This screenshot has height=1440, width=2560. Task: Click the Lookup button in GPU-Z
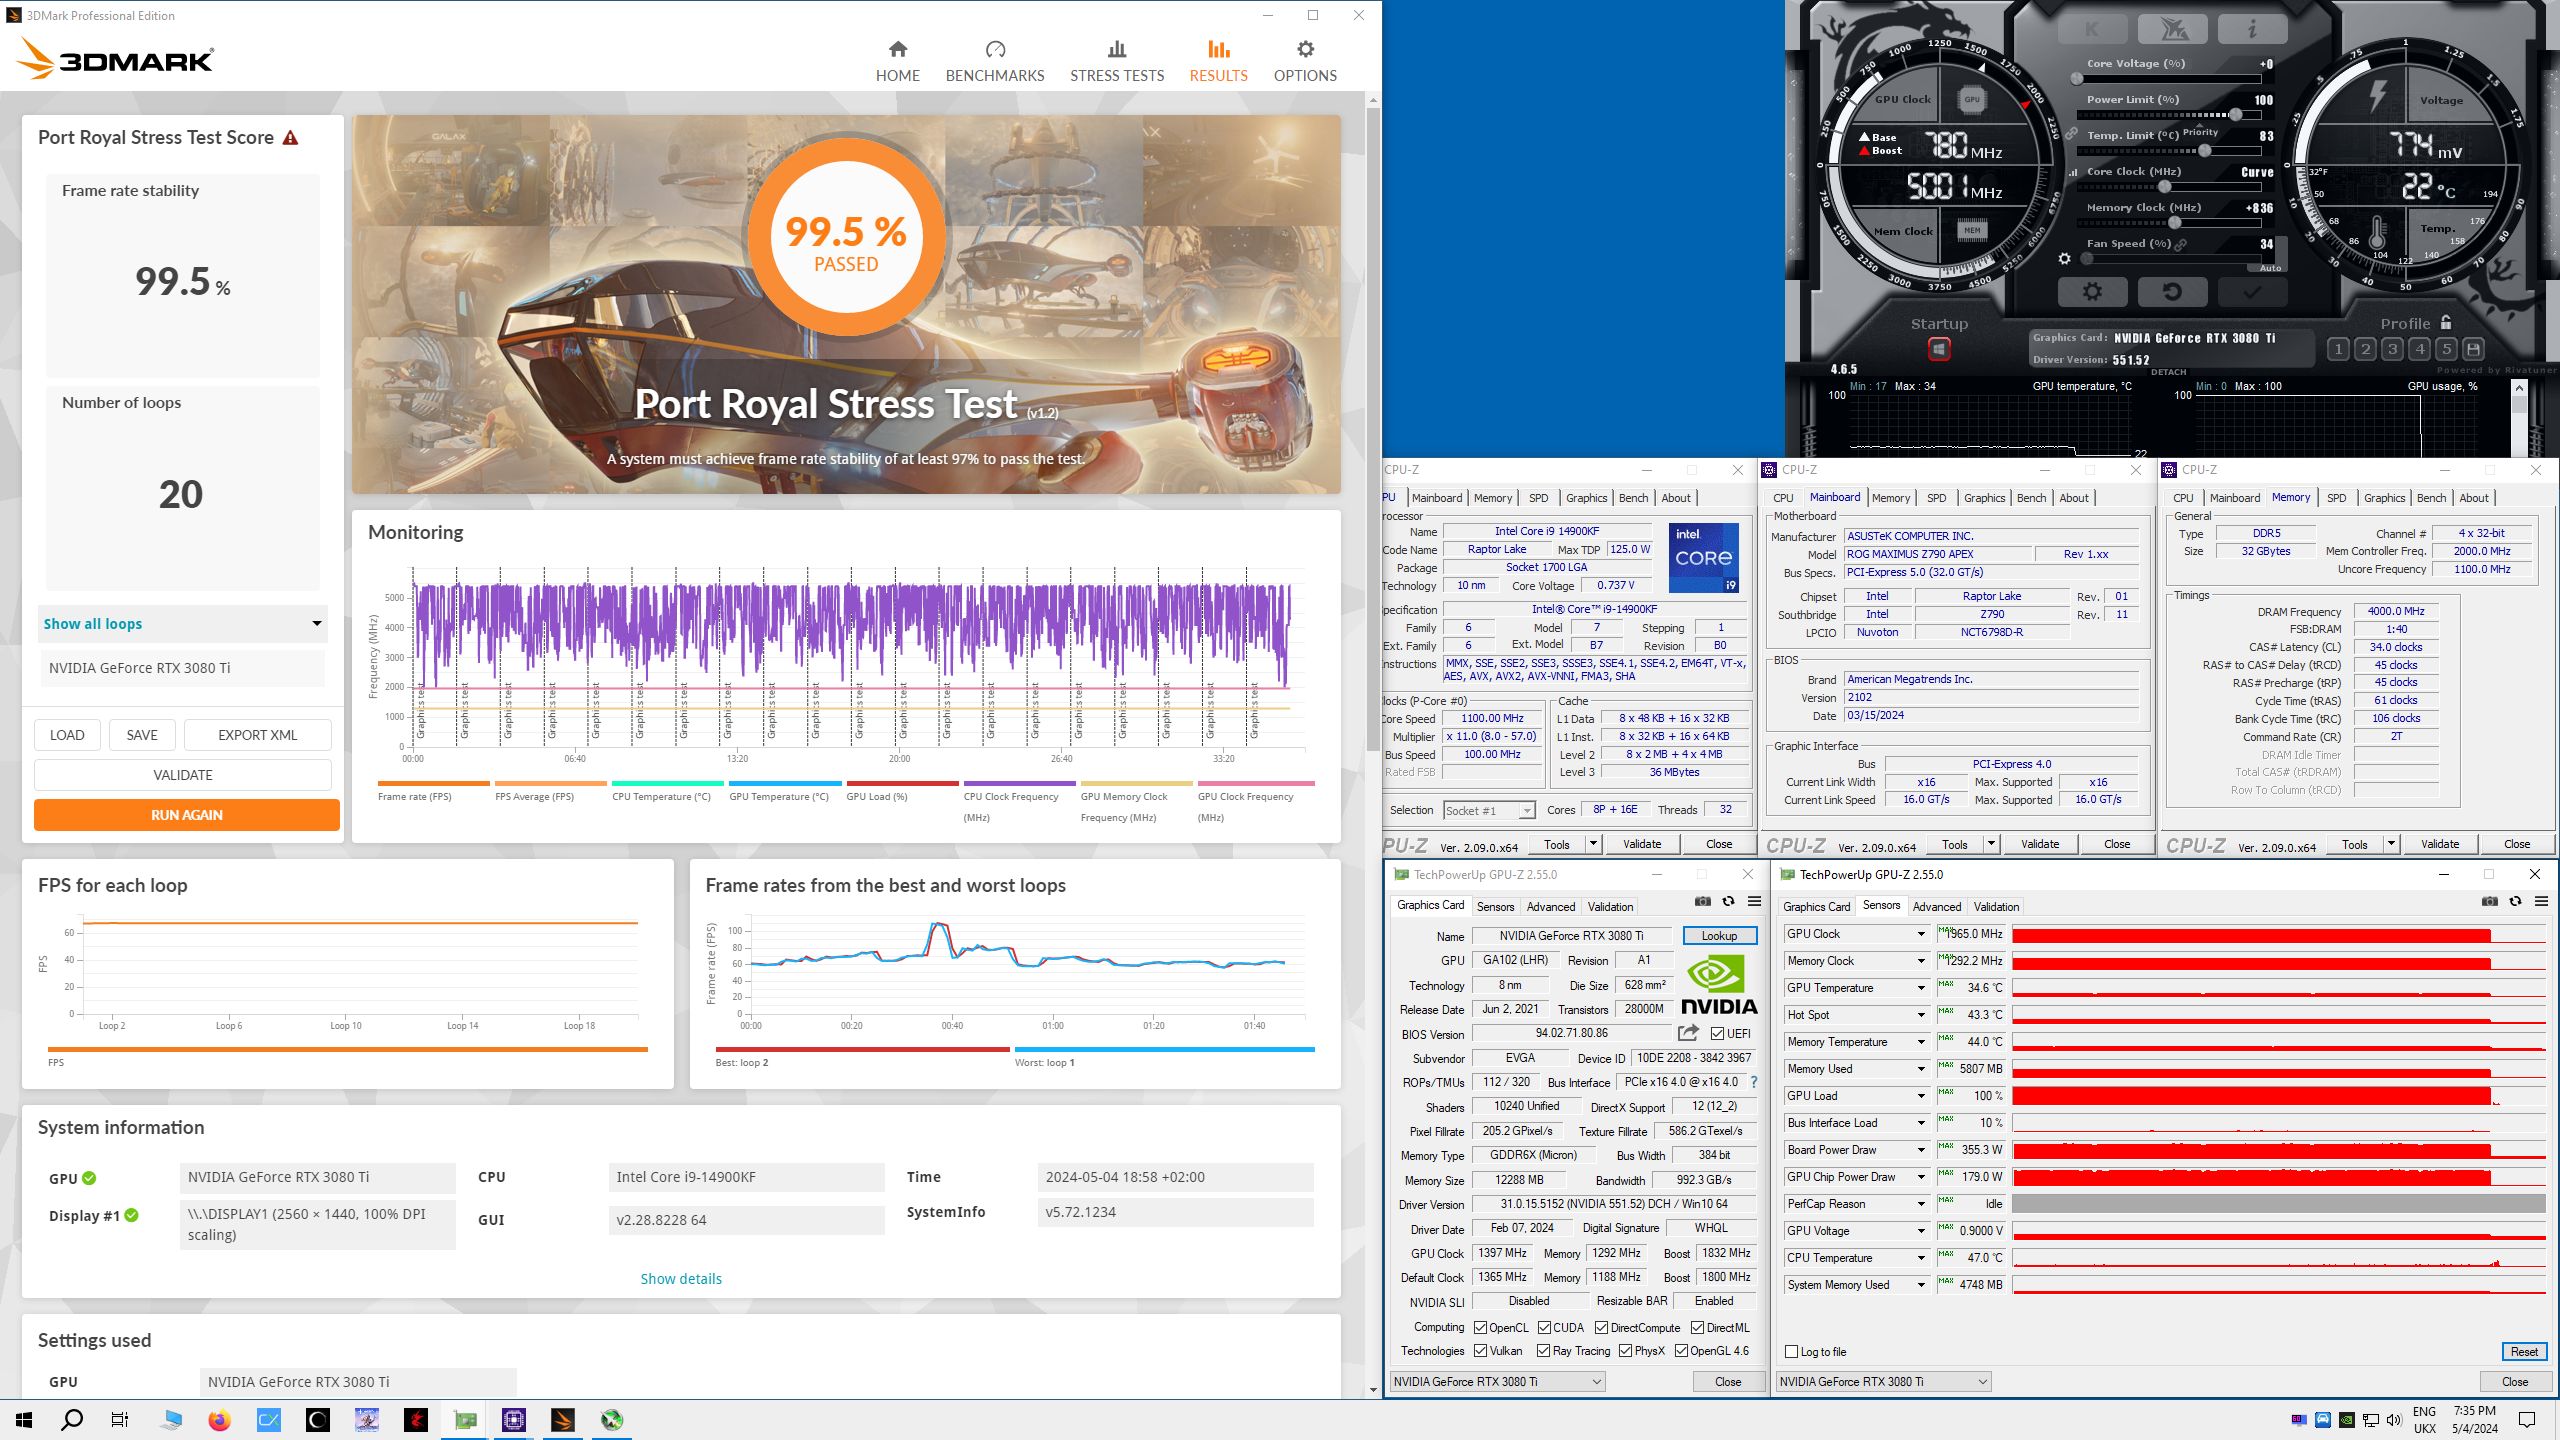coord(1719,936)
